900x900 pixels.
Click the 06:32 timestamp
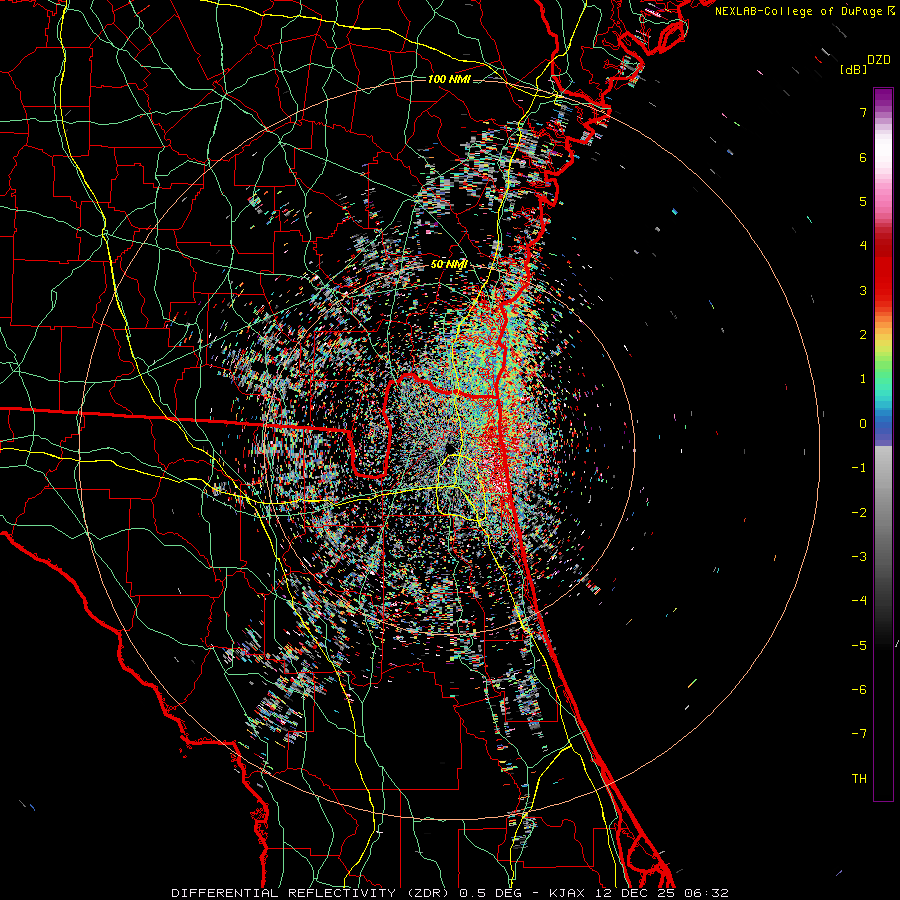[707, 893]
